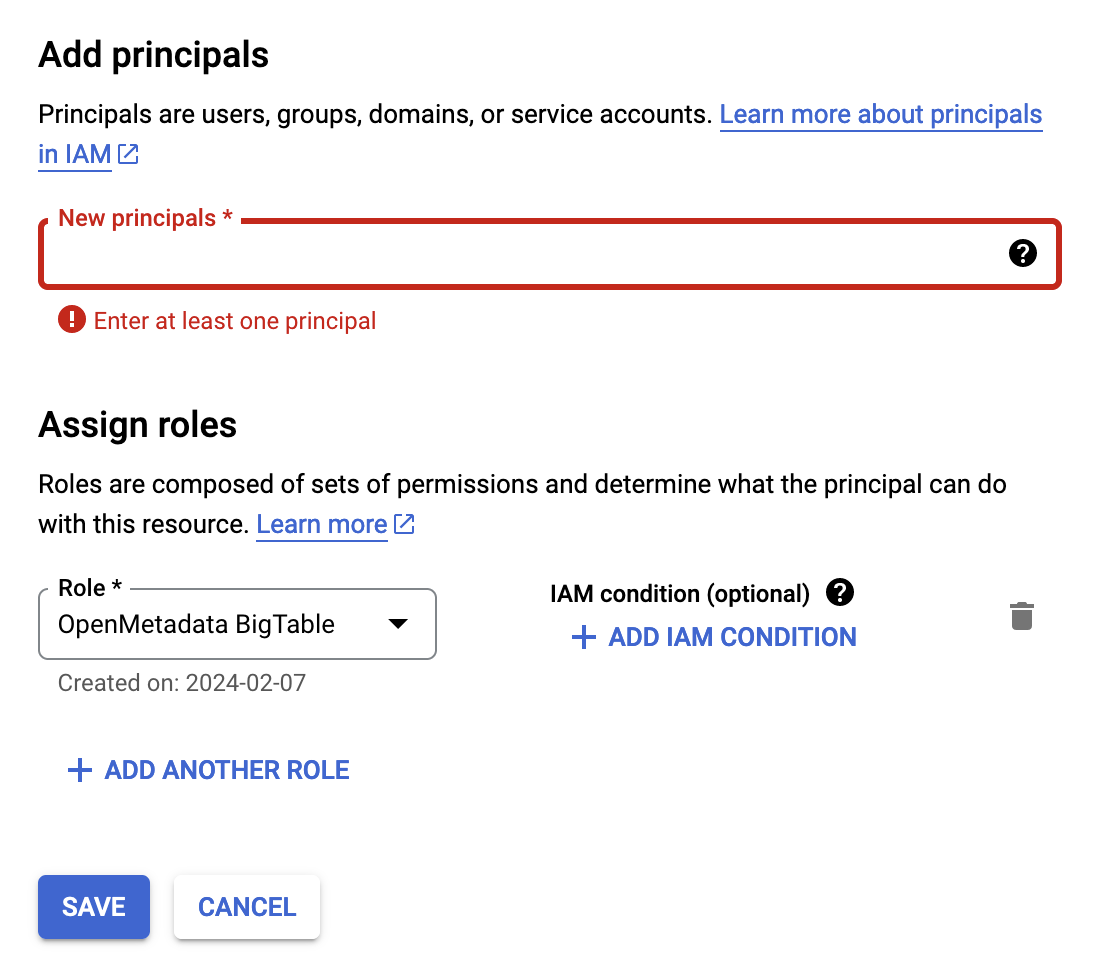
Task: Open the New principals help tooltip
Action: point(1023,253)
